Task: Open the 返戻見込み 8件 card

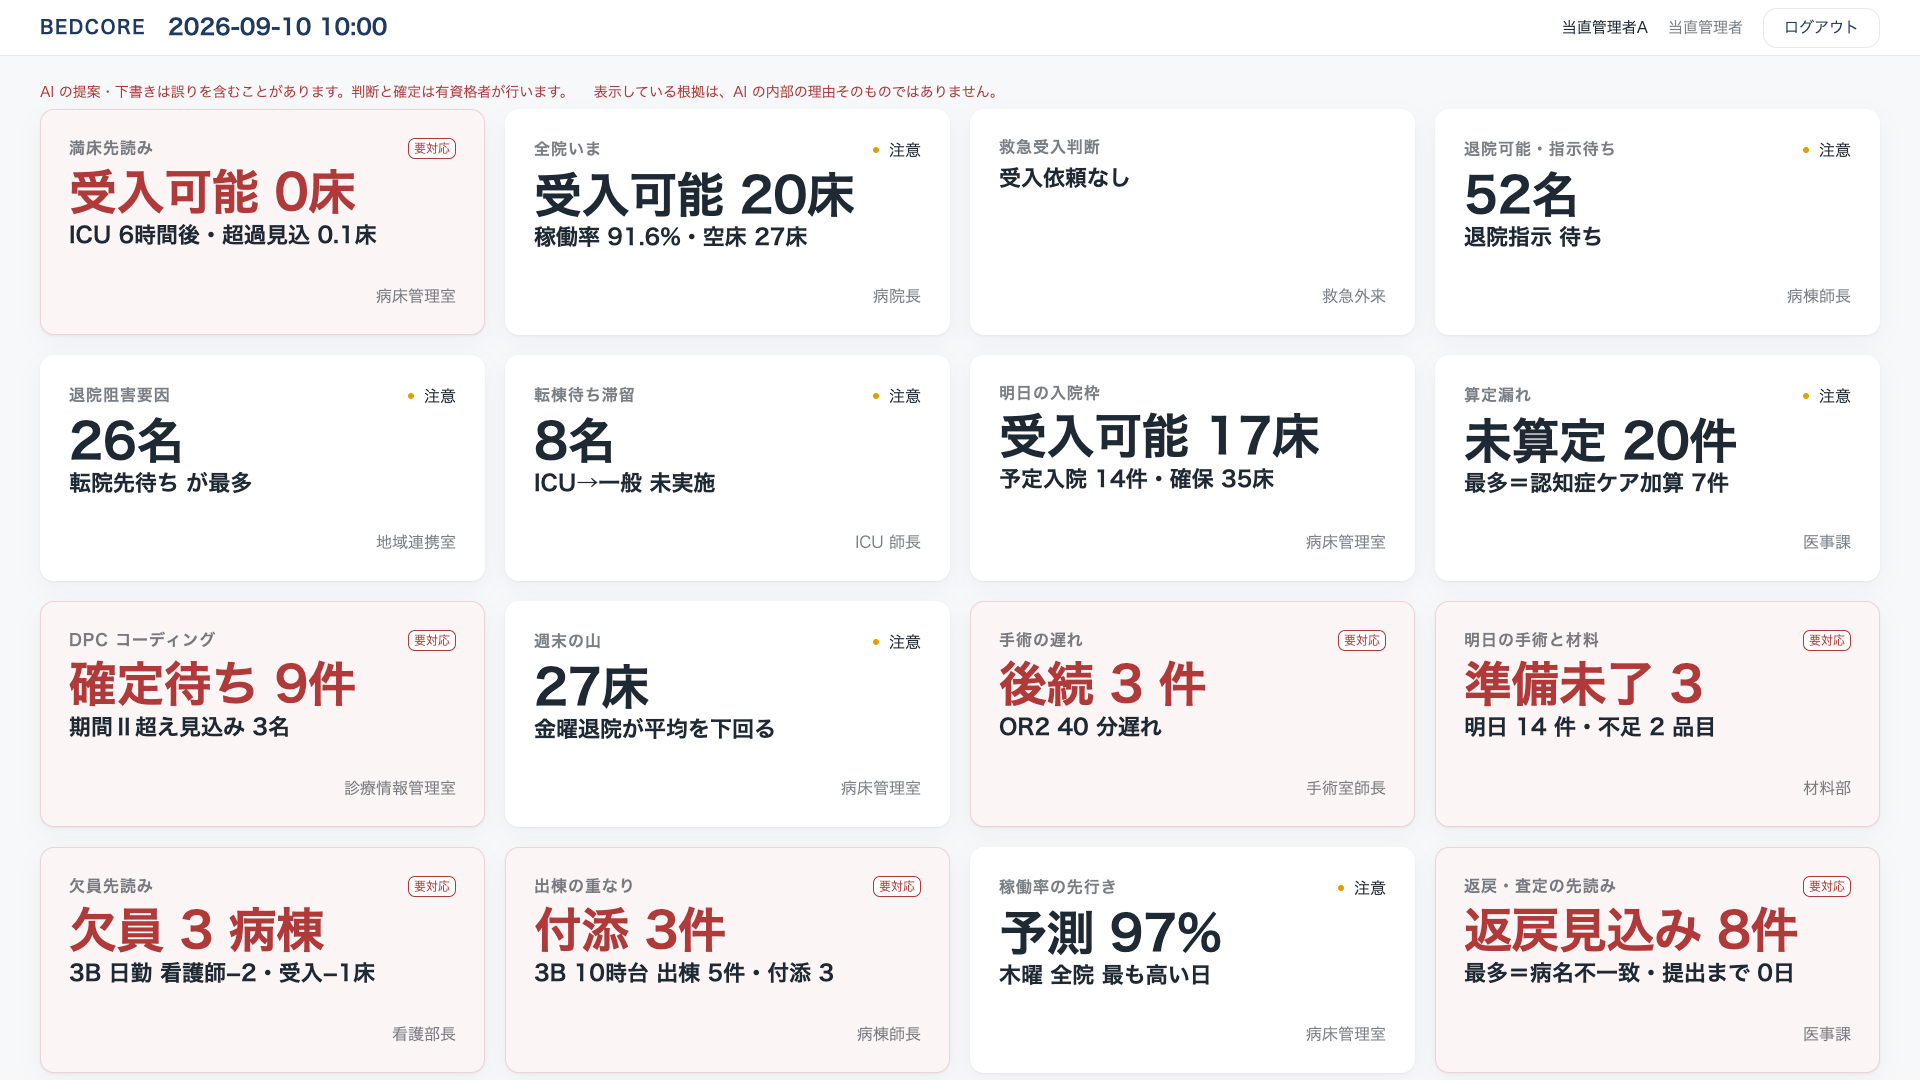Action: tap(1657, 960)
